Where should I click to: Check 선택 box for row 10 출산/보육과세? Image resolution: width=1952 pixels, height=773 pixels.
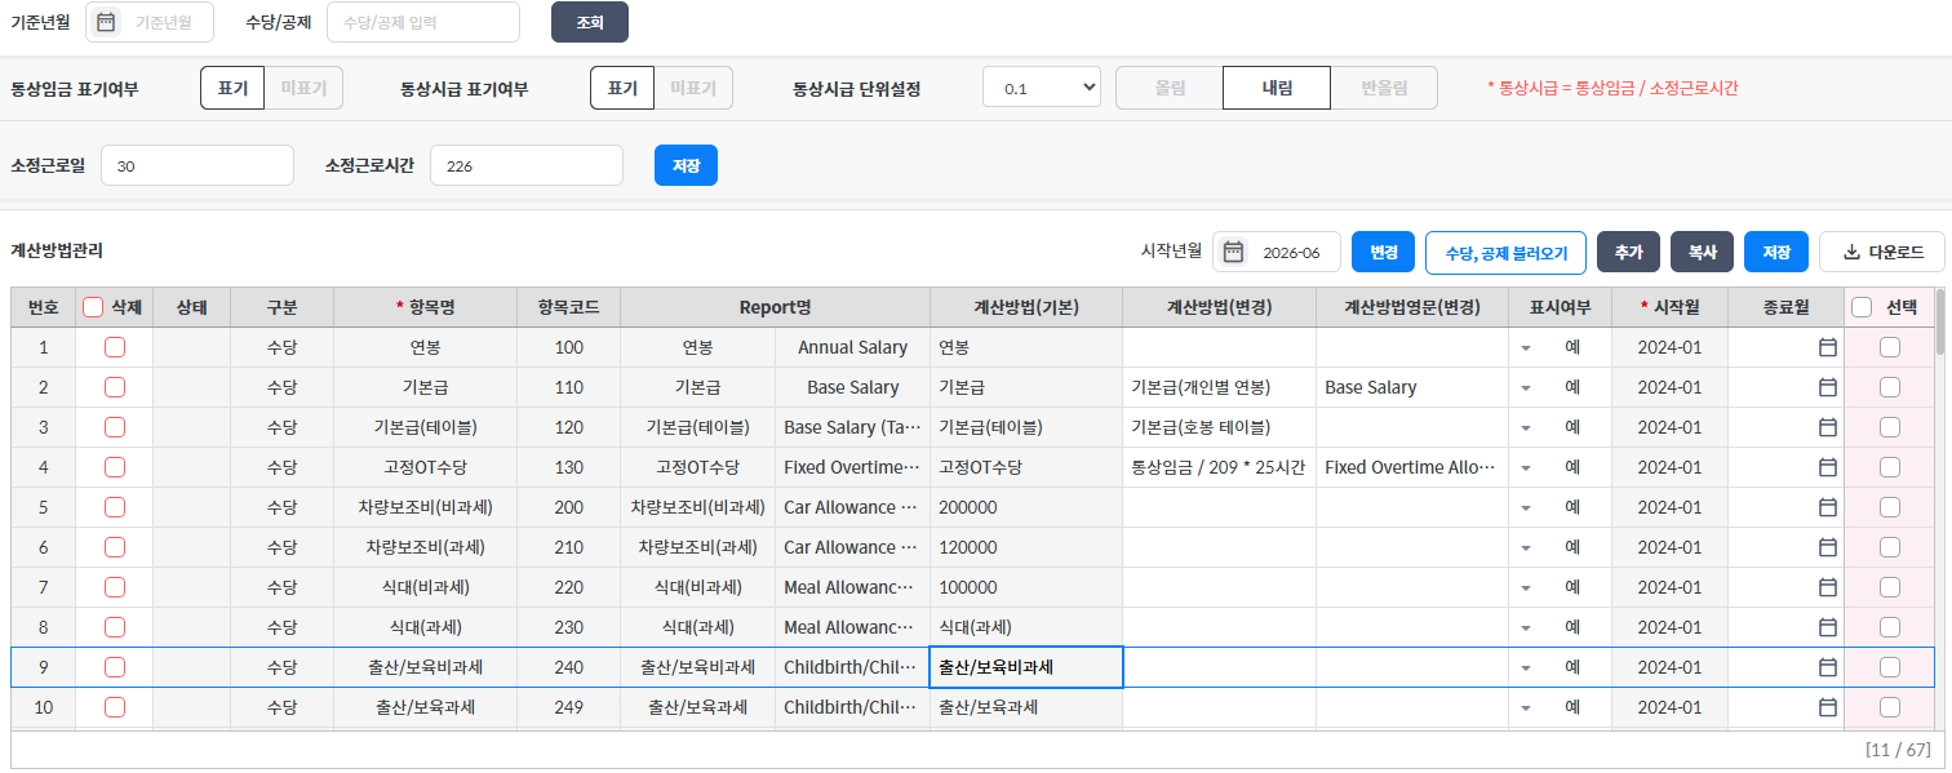point(1889,707)
